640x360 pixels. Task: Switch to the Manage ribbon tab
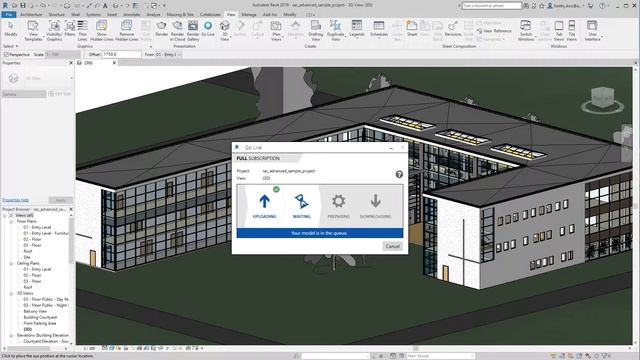click(x=249, y=15)
